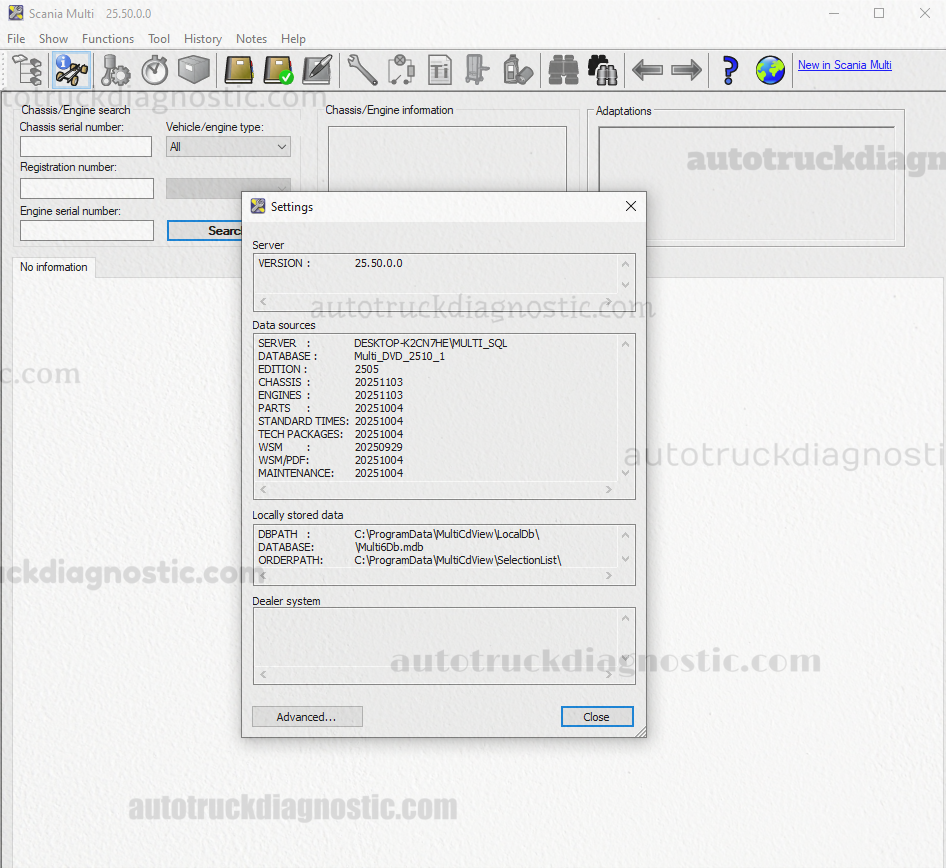Click the notepad with pen icon

(318, 70)
